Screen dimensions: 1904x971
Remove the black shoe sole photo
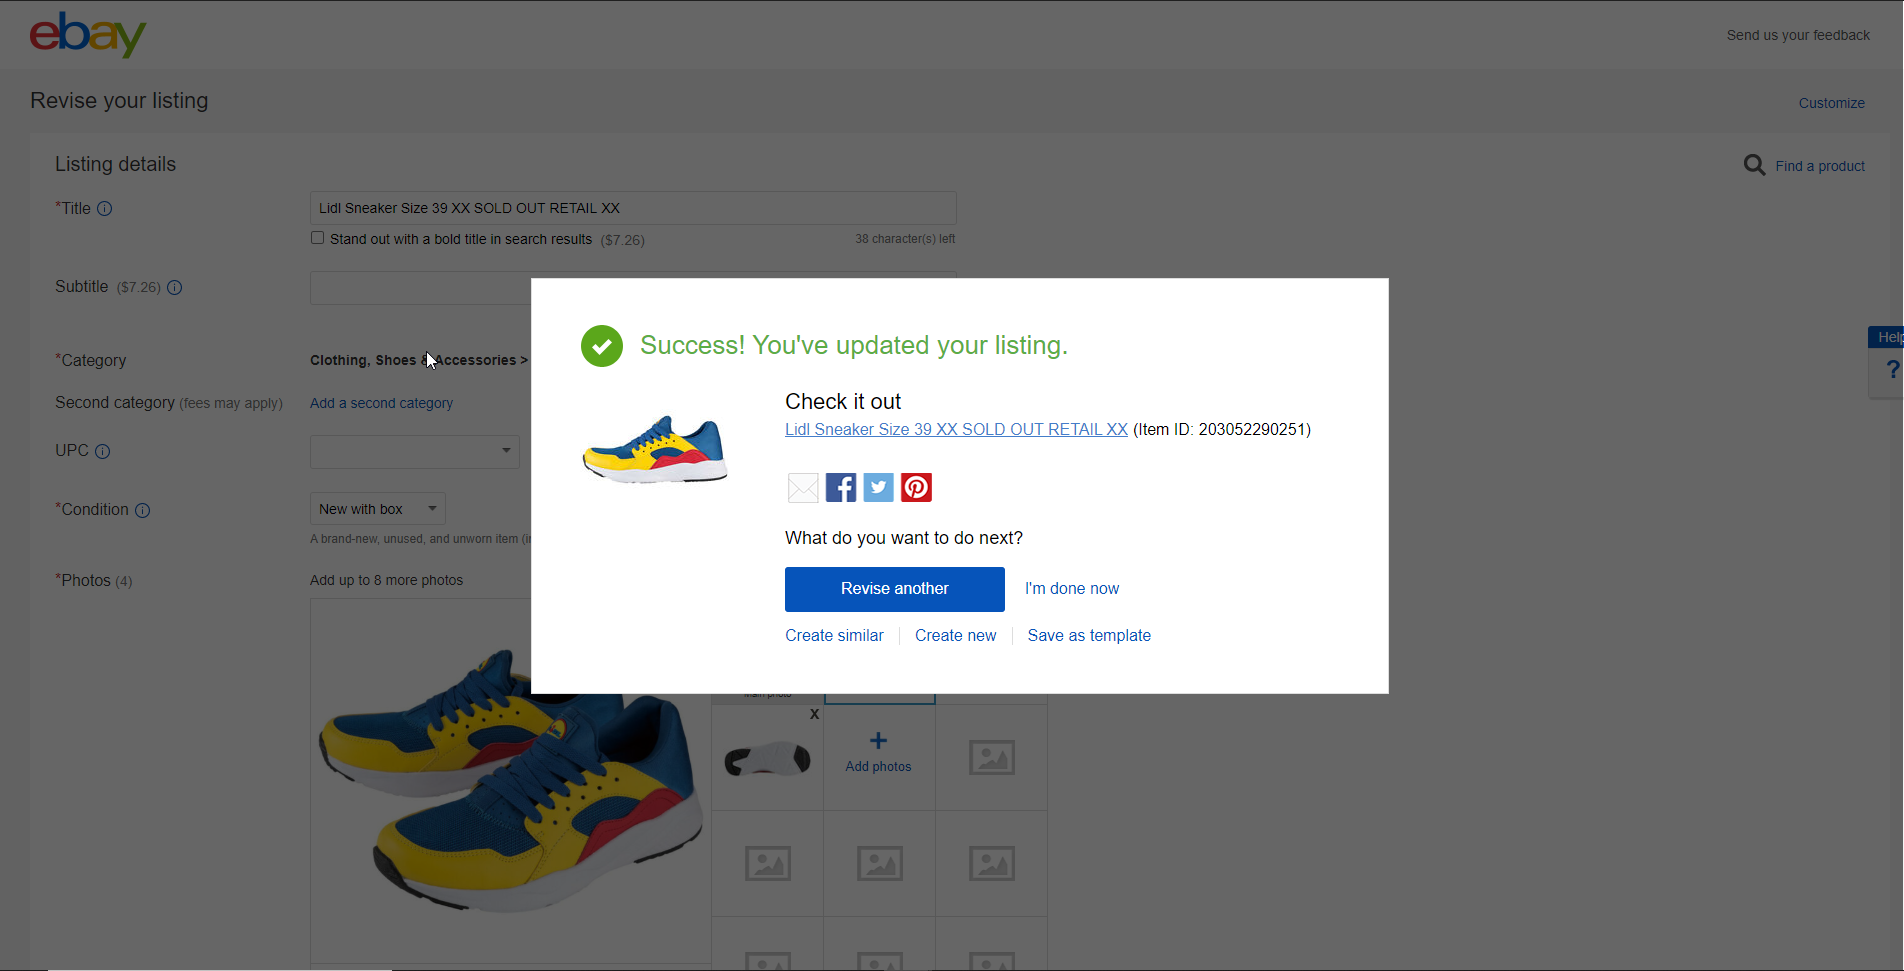[x=814, y=714]
